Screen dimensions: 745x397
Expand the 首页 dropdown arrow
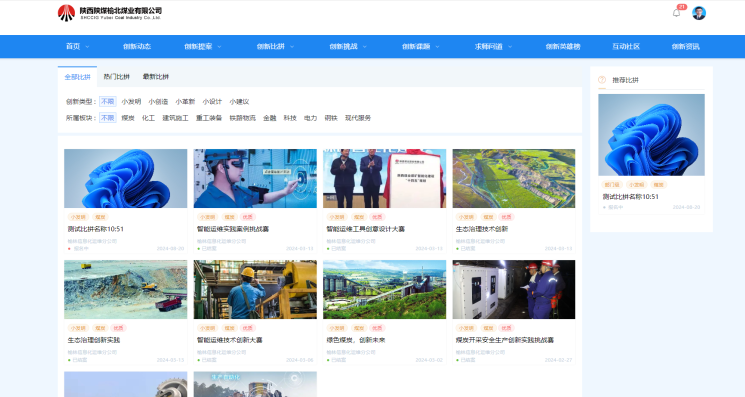[x=87, y=47]
